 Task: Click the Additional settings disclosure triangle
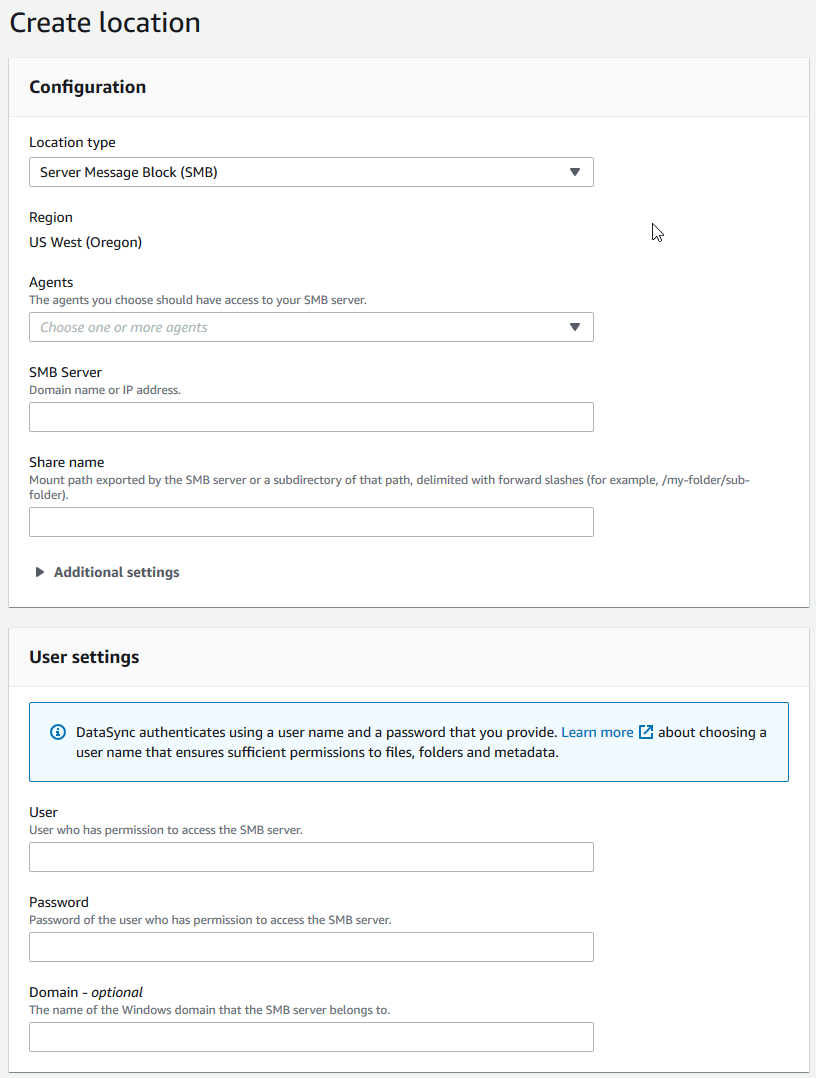coord(39,572)
